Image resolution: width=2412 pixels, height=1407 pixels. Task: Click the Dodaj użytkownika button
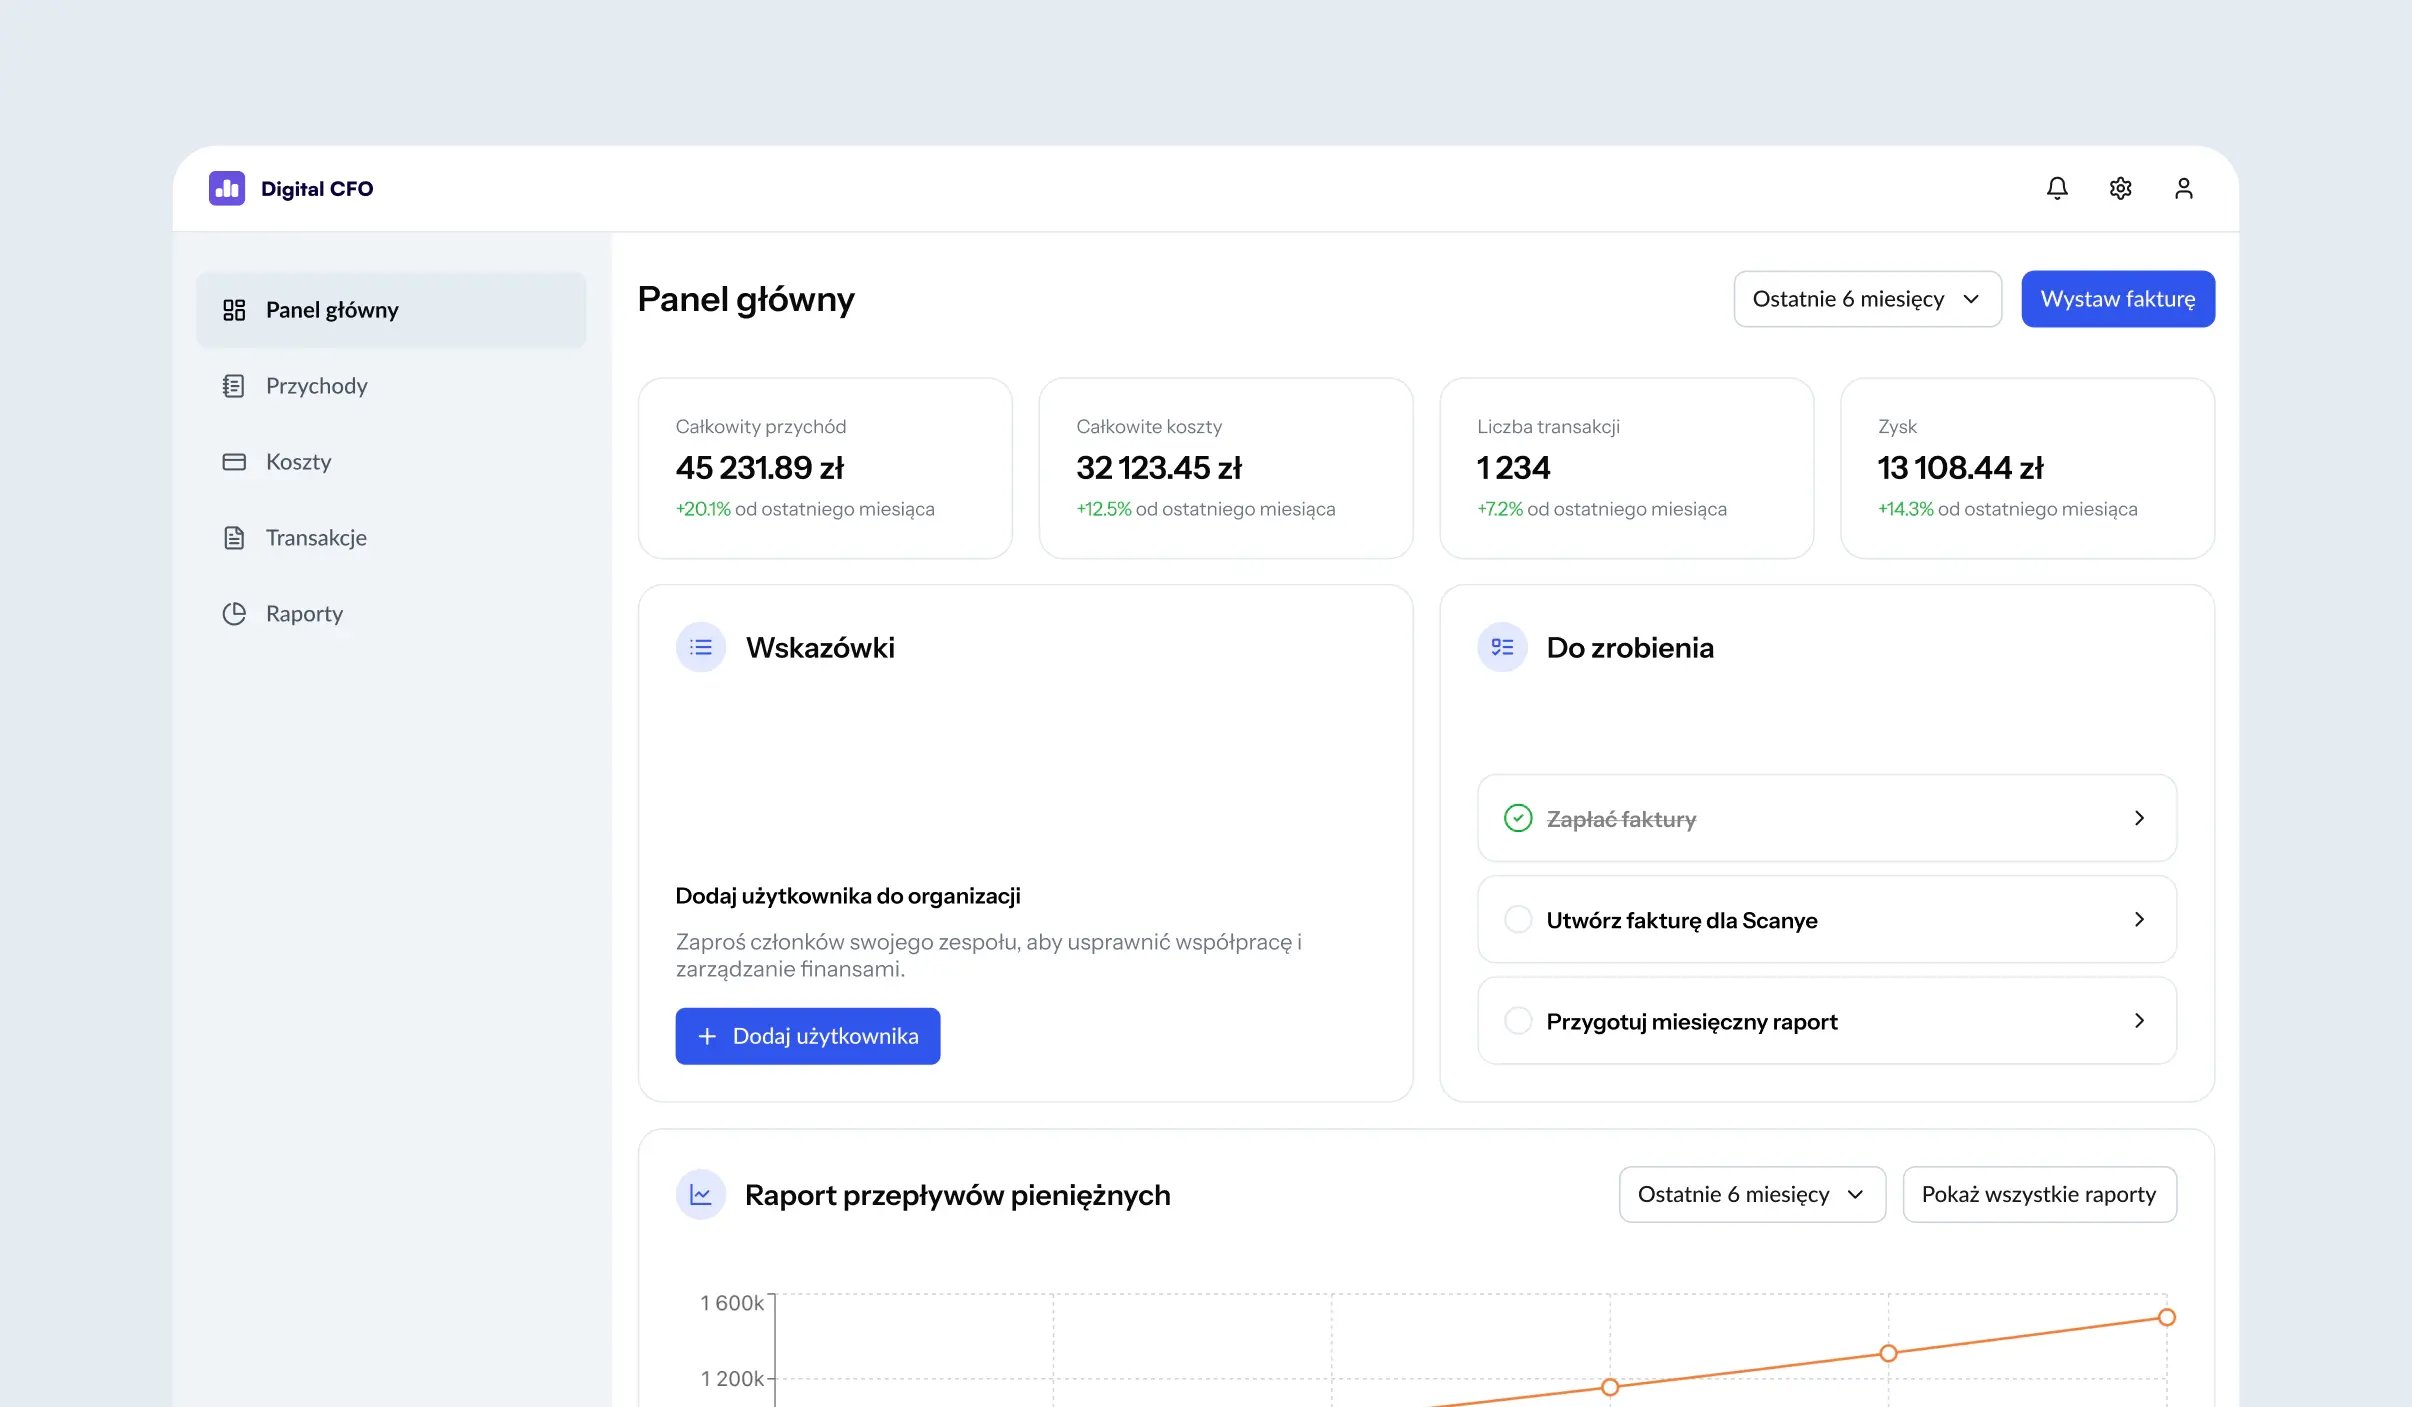pos(808,1036)
